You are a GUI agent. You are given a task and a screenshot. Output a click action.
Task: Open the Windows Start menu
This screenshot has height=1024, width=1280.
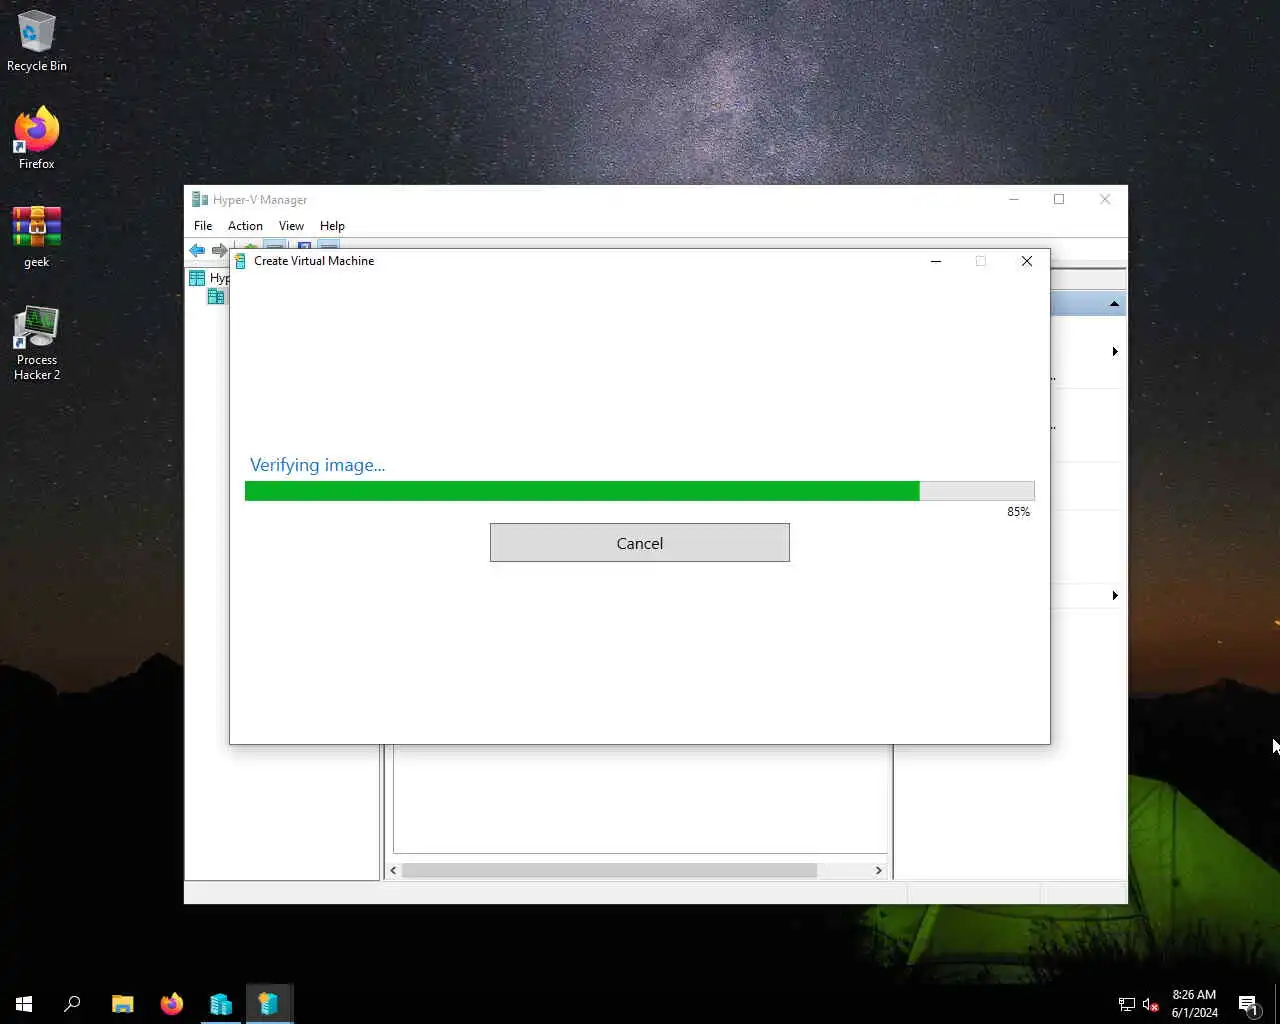[x=24, y=1003]
